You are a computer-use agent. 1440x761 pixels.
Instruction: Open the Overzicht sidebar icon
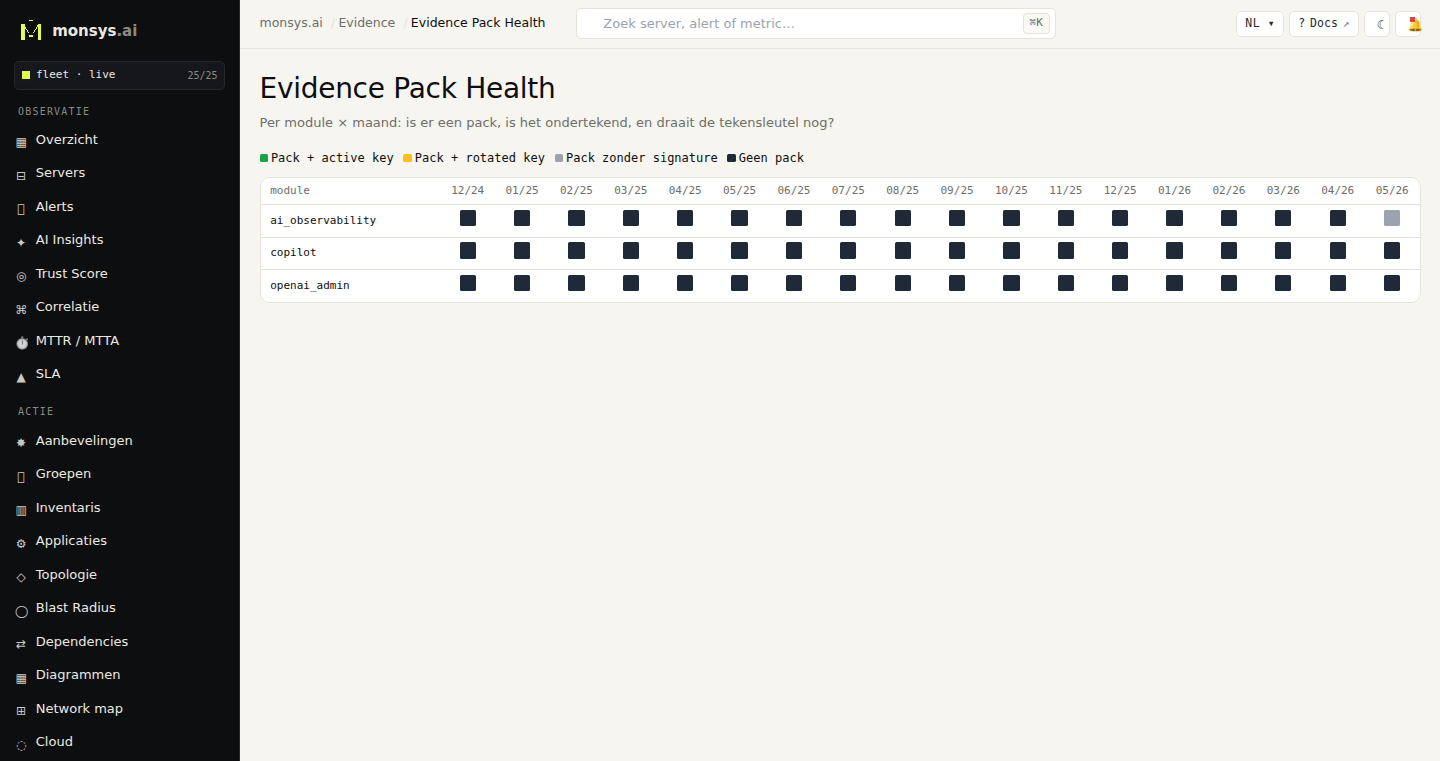coord(21,142)
